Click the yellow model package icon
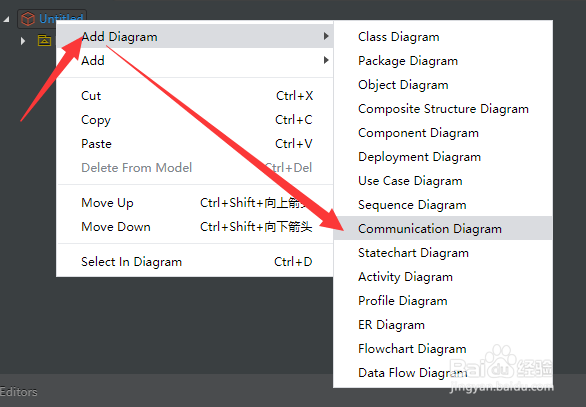 point(44,40)
